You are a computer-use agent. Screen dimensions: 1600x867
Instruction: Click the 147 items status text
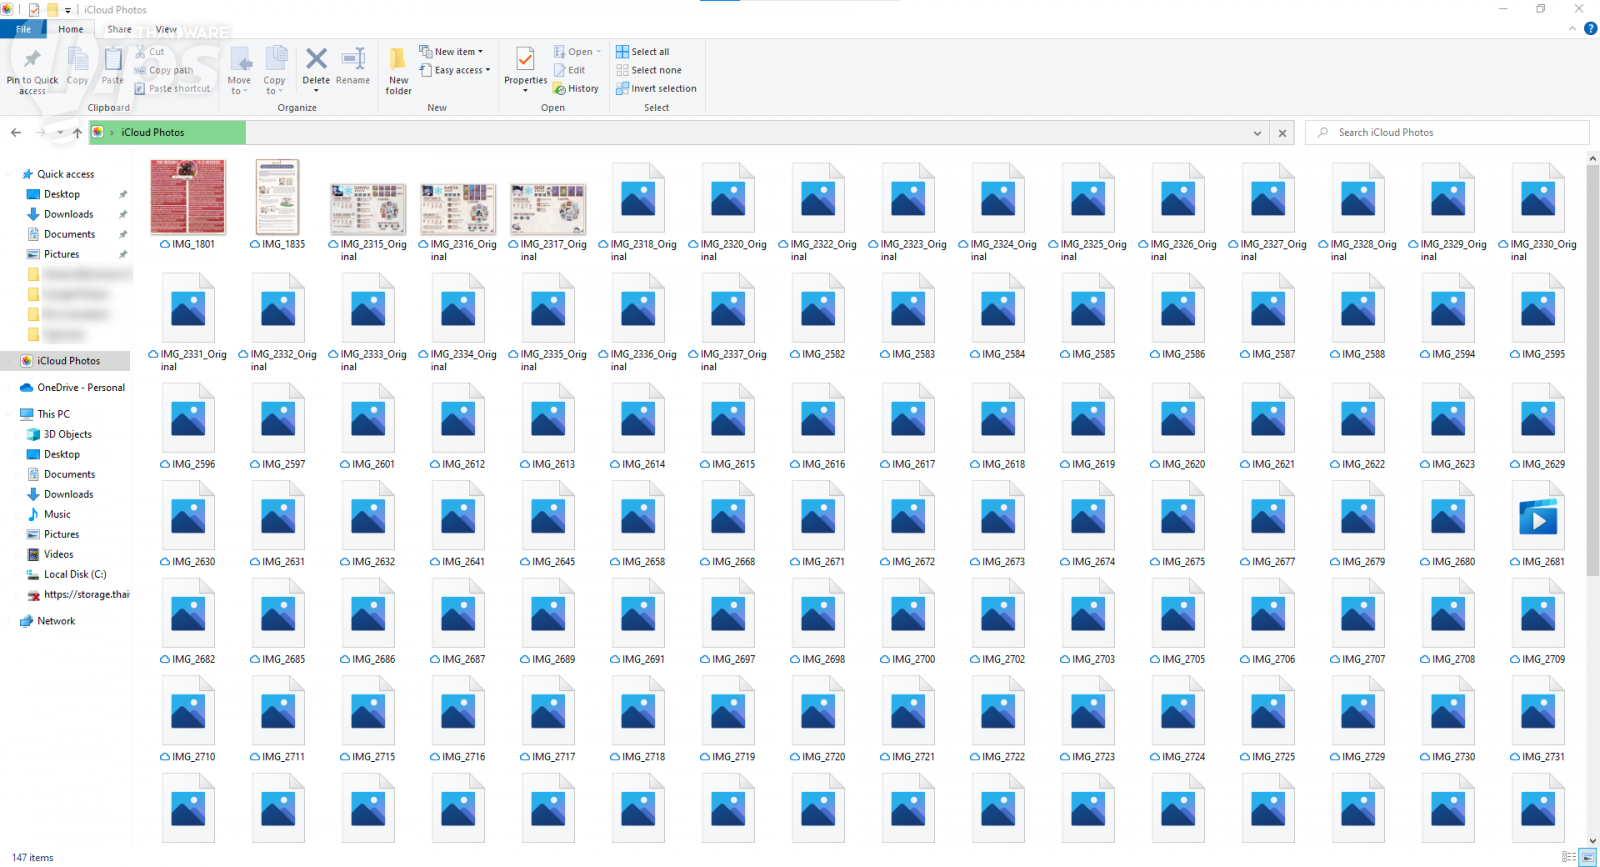33,857
